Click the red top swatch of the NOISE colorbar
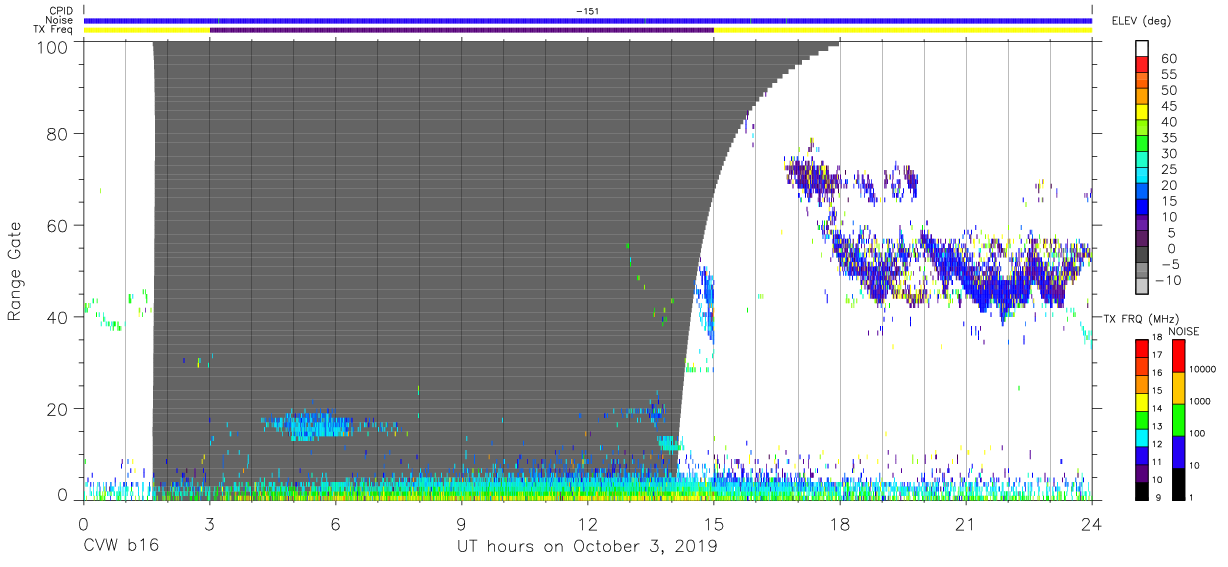The image size is (1228, 567). click(x=1178, y=355)
